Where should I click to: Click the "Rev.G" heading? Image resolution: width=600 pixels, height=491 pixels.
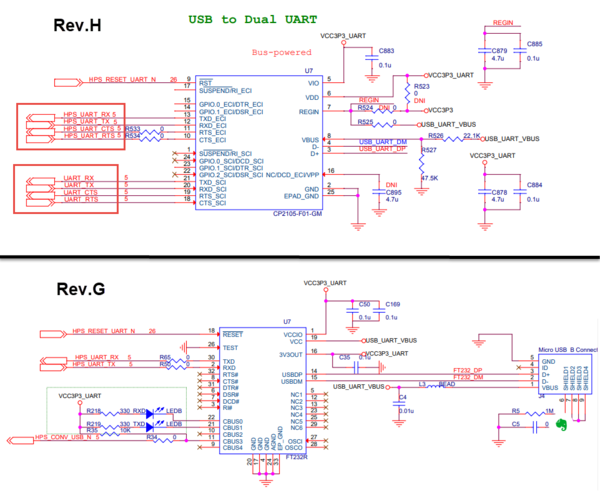pos(81,289)
